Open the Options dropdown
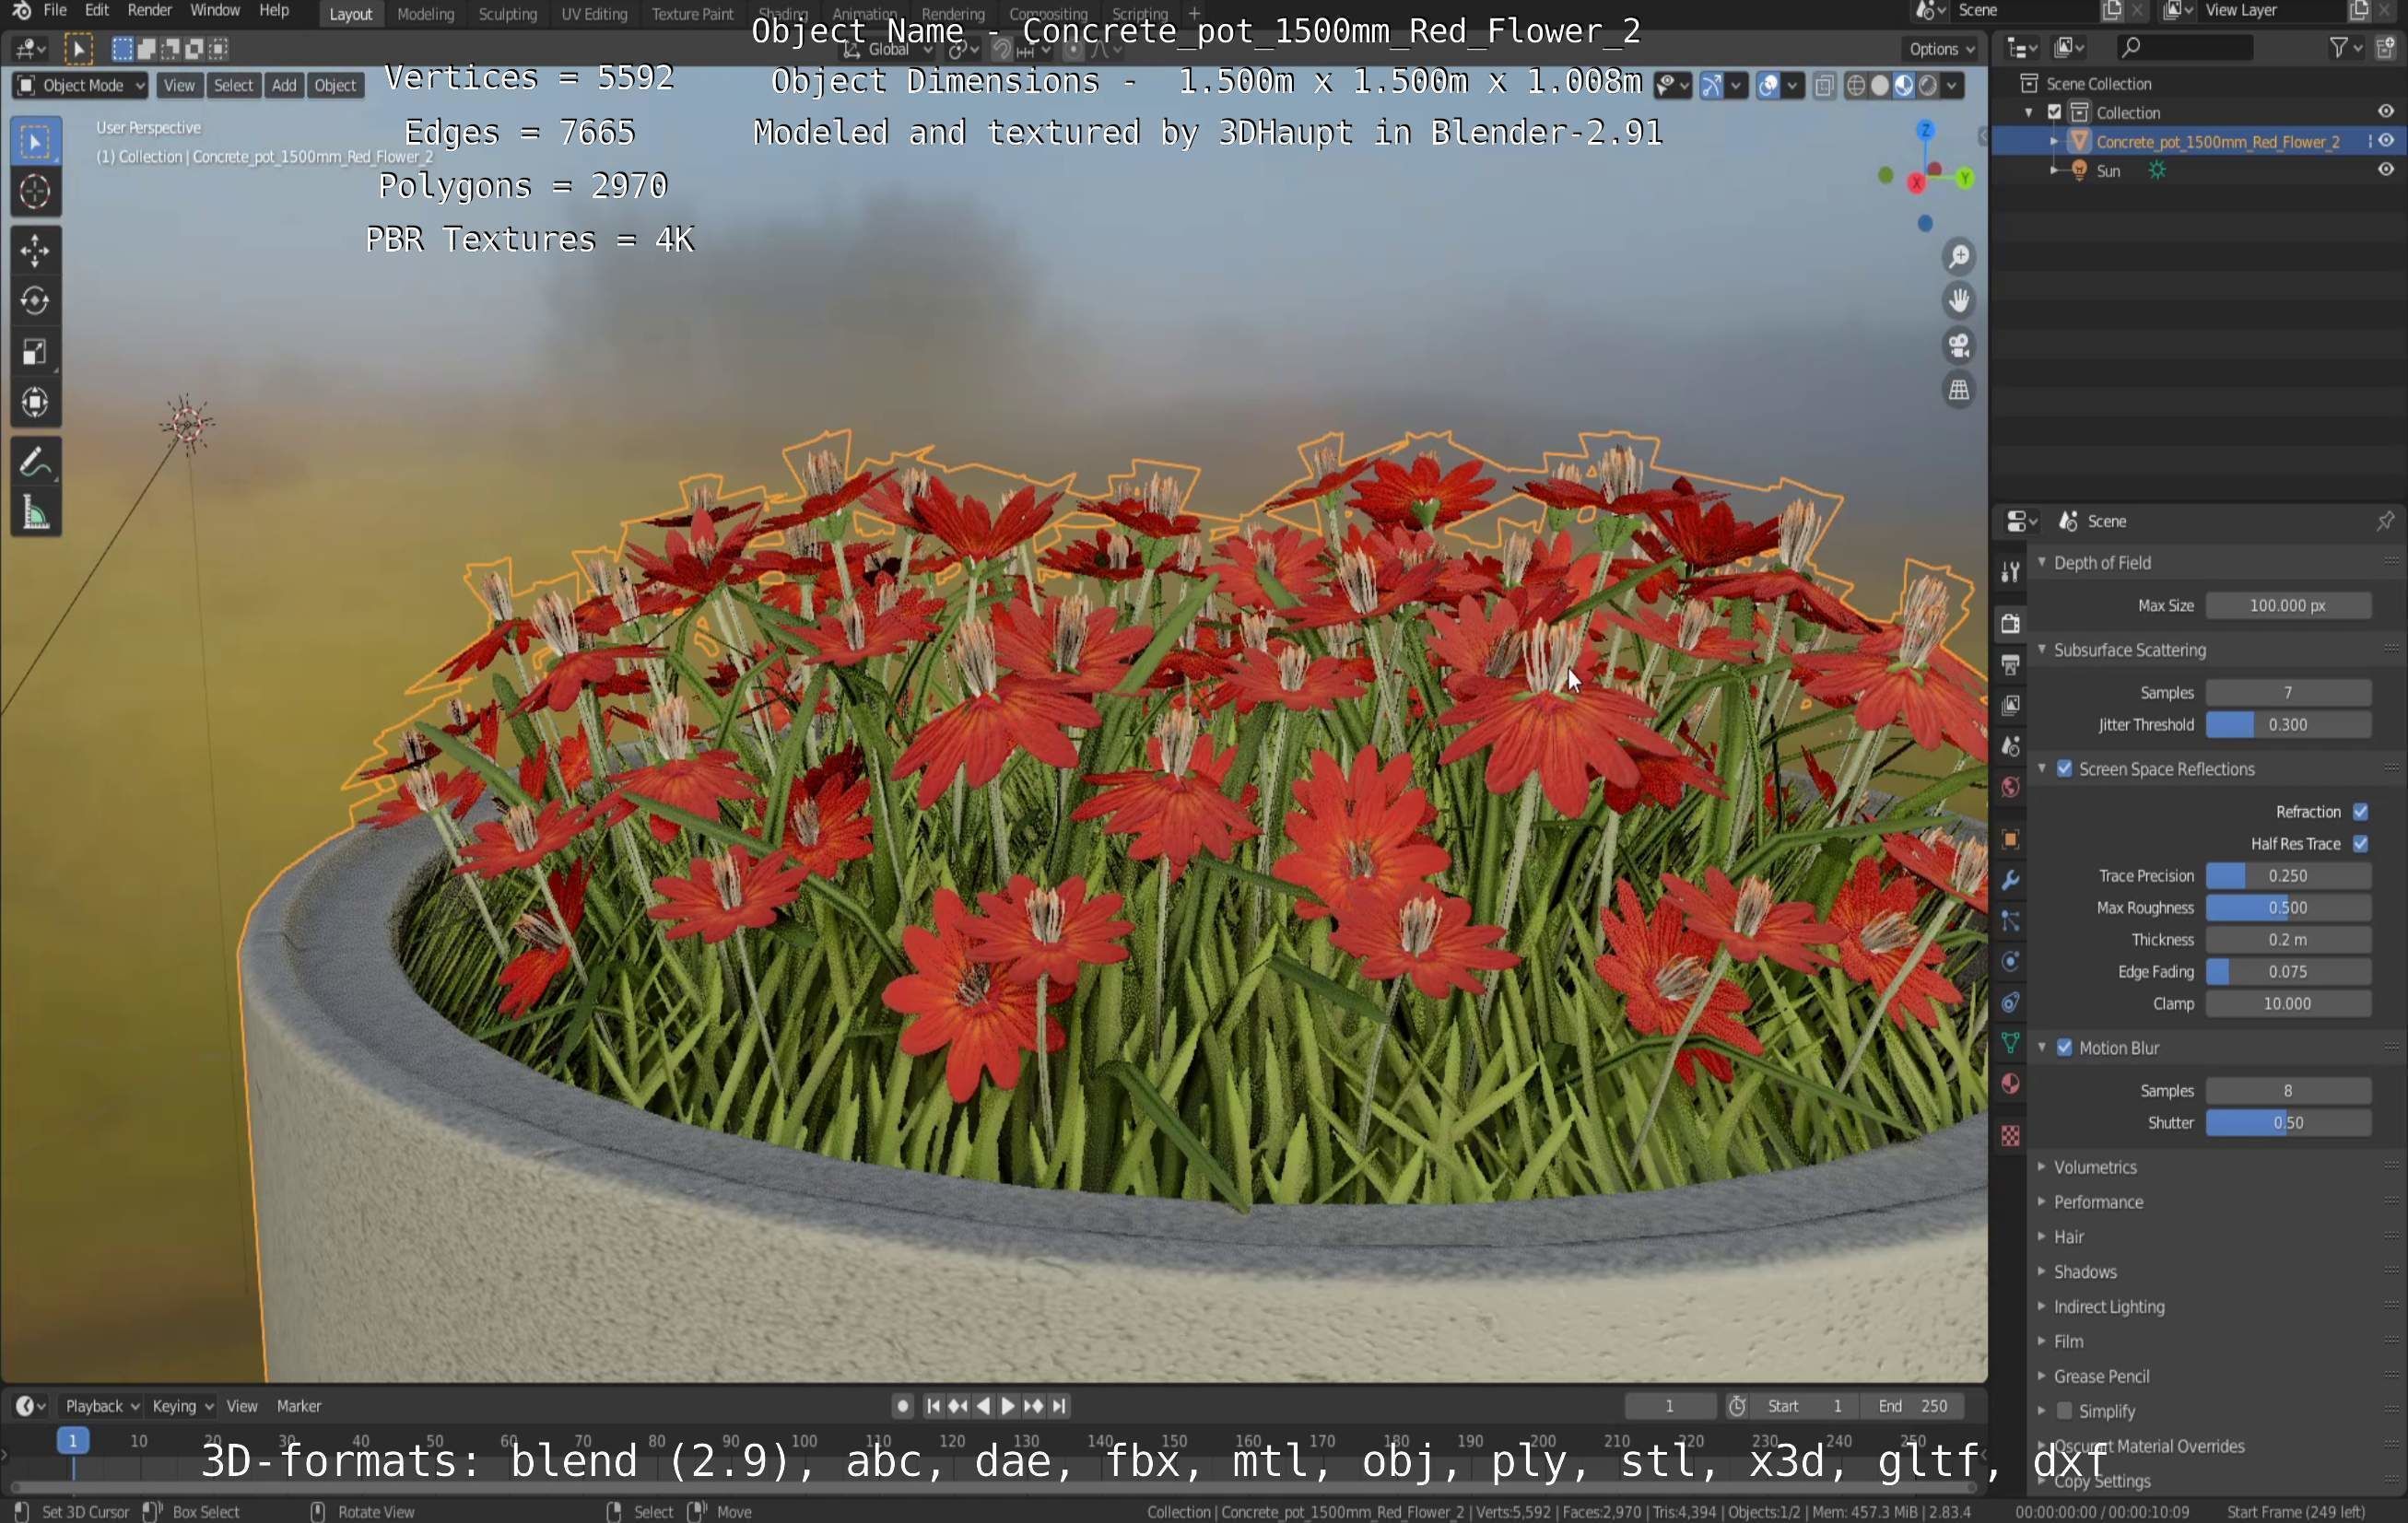This screenshot has height=1523, width=2408. (x=1941, y=49)
